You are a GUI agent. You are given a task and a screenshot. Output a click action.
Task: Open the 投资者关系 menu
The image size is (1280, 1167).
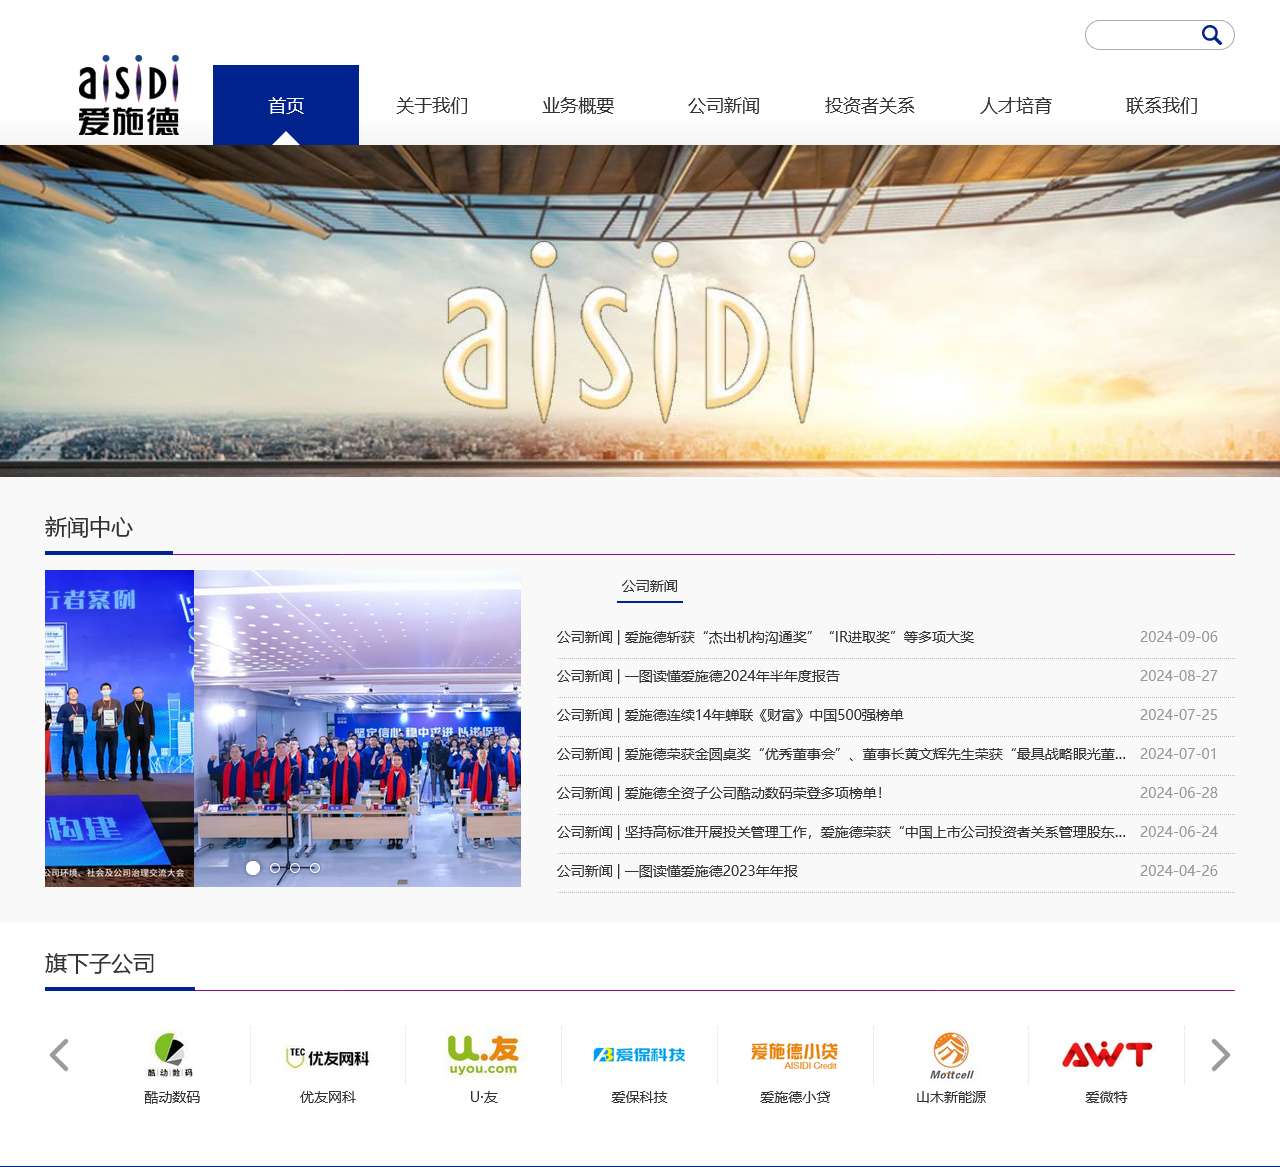[x=870, y=105]
